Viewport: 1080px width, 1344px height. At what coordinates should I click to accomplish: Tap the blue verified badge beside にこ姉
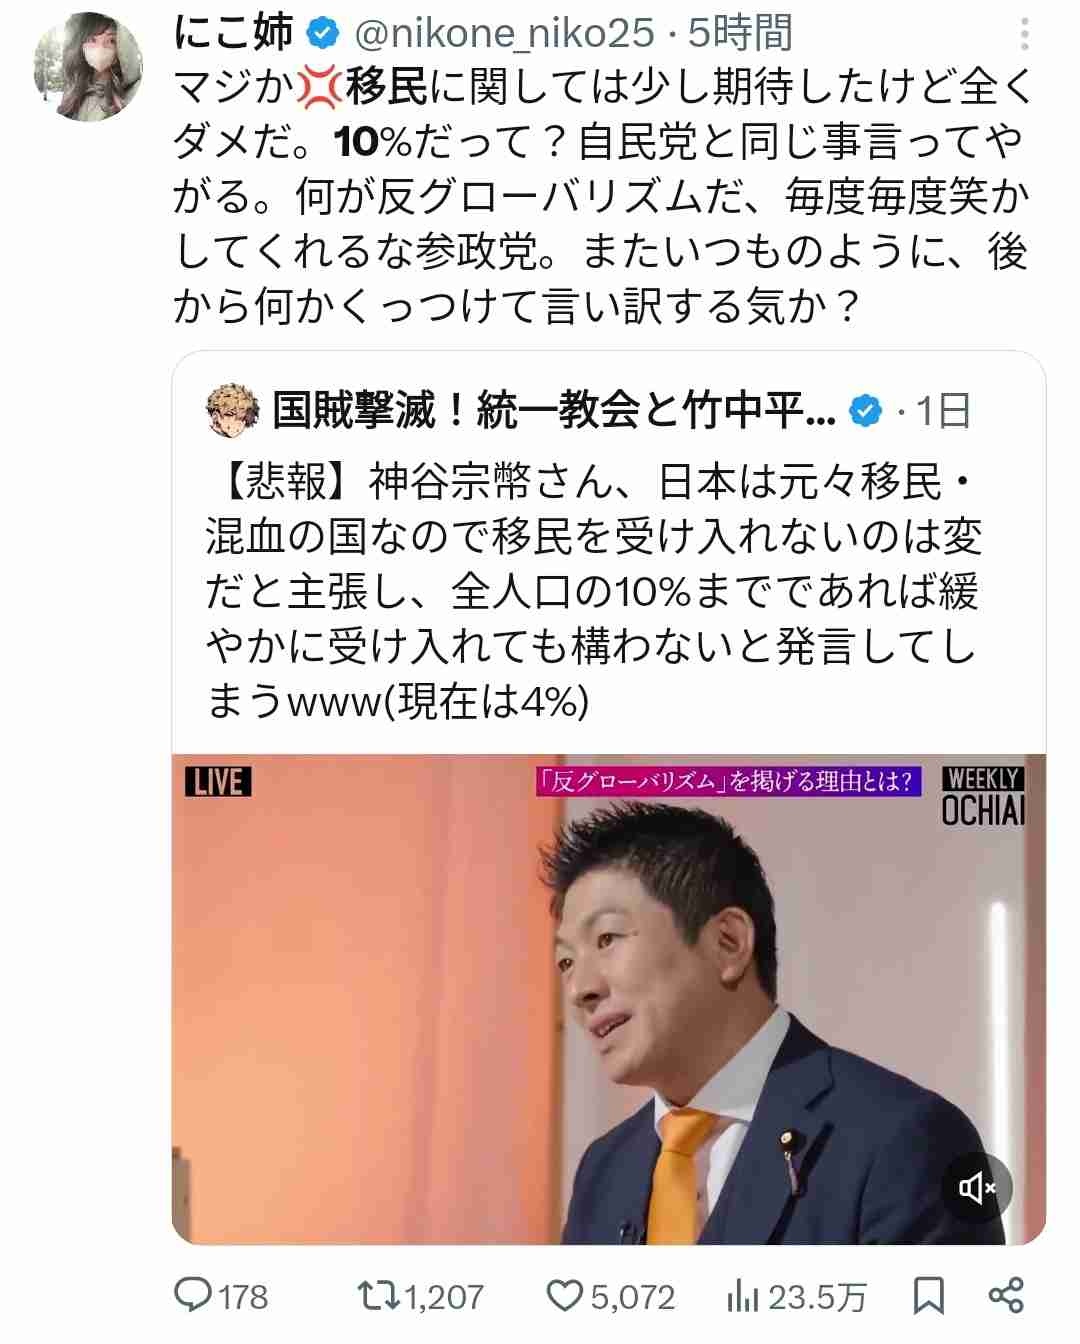tap(322, 34)
